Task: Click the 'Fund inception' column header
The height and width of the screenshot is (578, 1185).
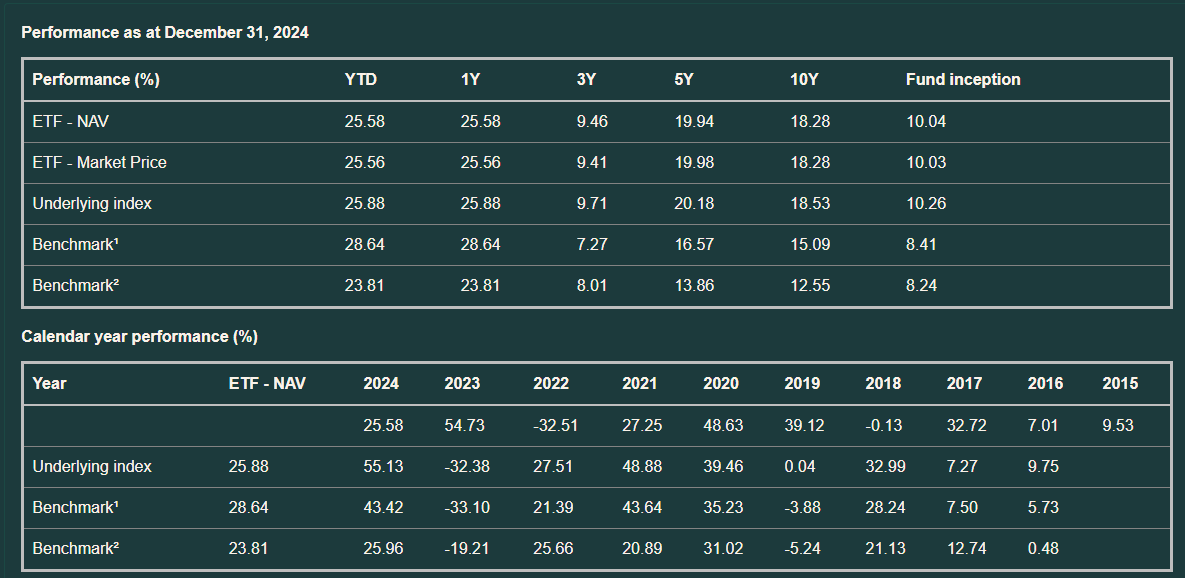Action: (963, 79)
